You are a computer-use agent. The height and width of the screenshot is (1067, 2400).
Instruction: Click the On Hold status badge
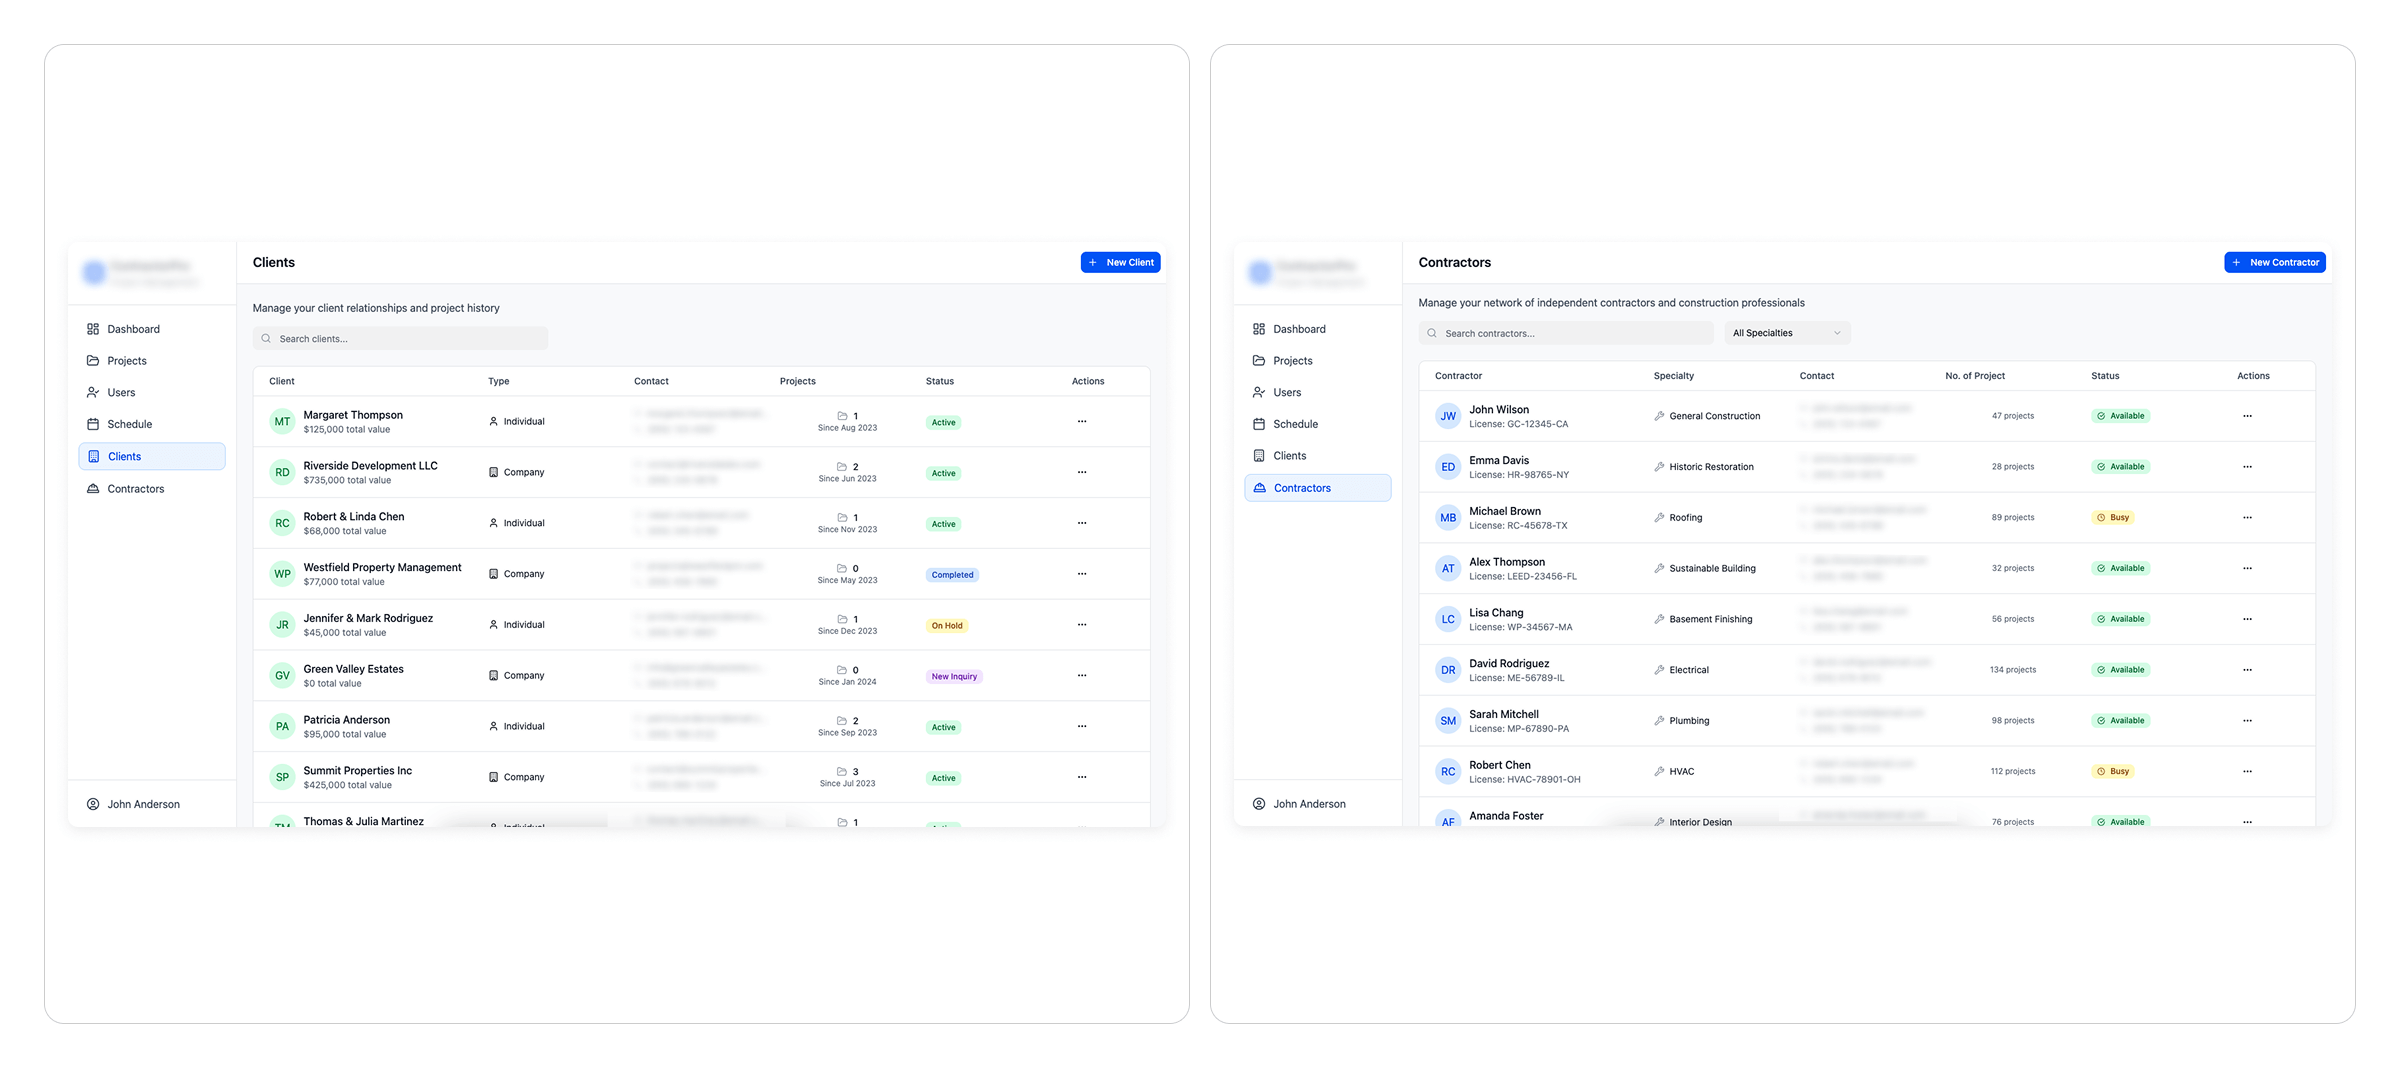pyautogui.click(x=946, y=626)
